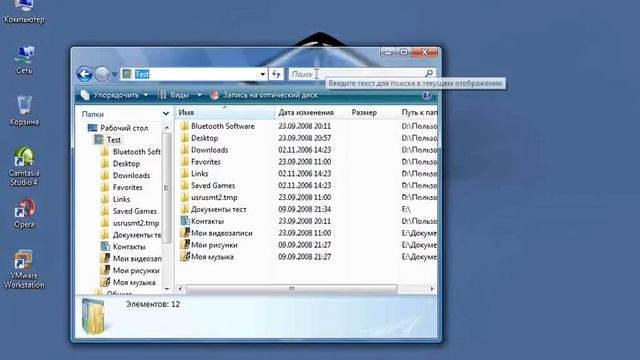Open the Упорядочить menu
This screenshot has width=640, height=360.
click(x=115, y=95)
